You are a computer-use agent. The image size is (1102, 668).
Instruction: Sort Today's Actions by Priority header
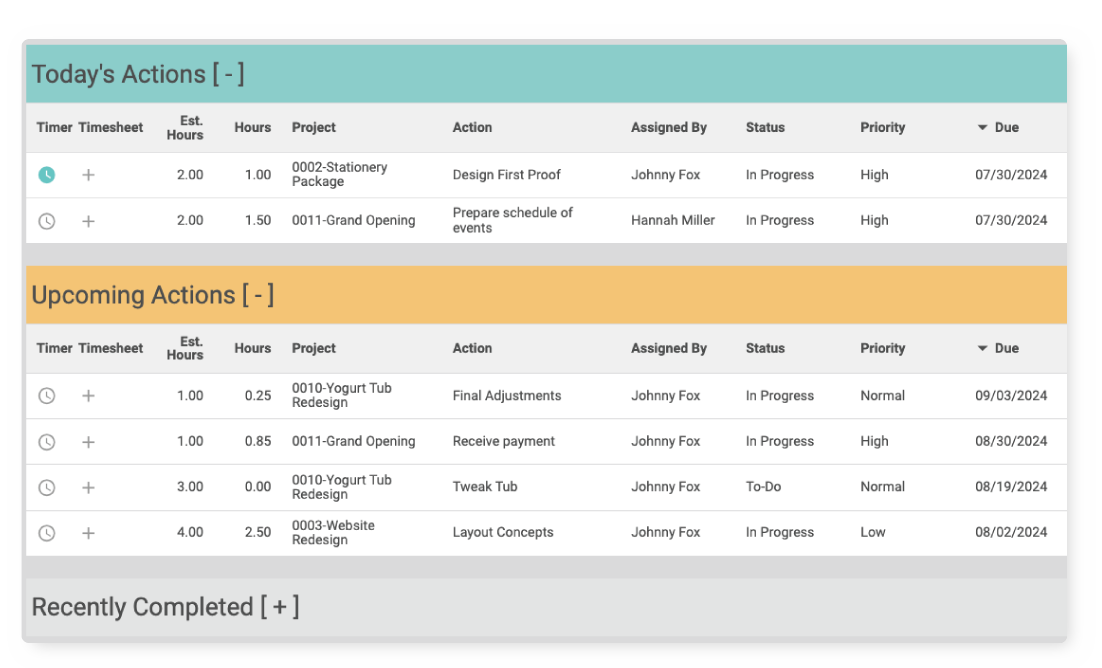(882, 128)
